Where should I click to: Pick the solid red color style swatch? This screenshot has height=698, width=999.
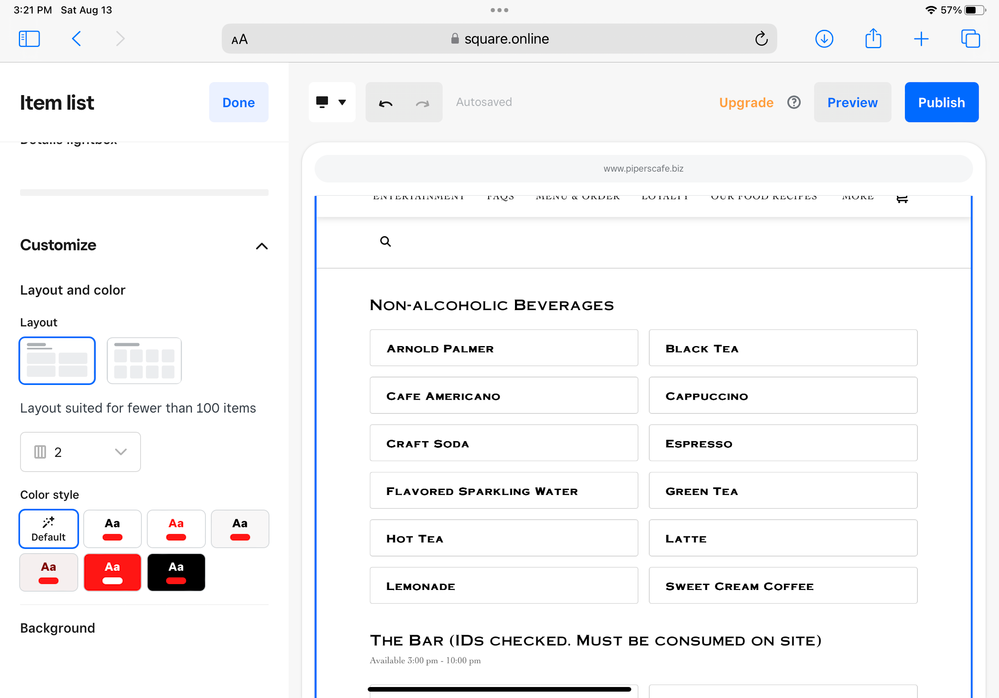pyautogui.click(x=112, y=572)
